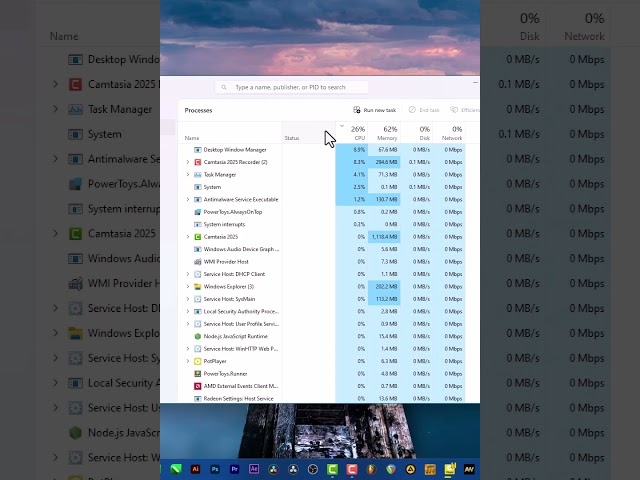The height and width of the screenshot is (480, 640).
Task: Click the PowerToys.AlwaysOnTop process icon
Action: click(198, 212)
